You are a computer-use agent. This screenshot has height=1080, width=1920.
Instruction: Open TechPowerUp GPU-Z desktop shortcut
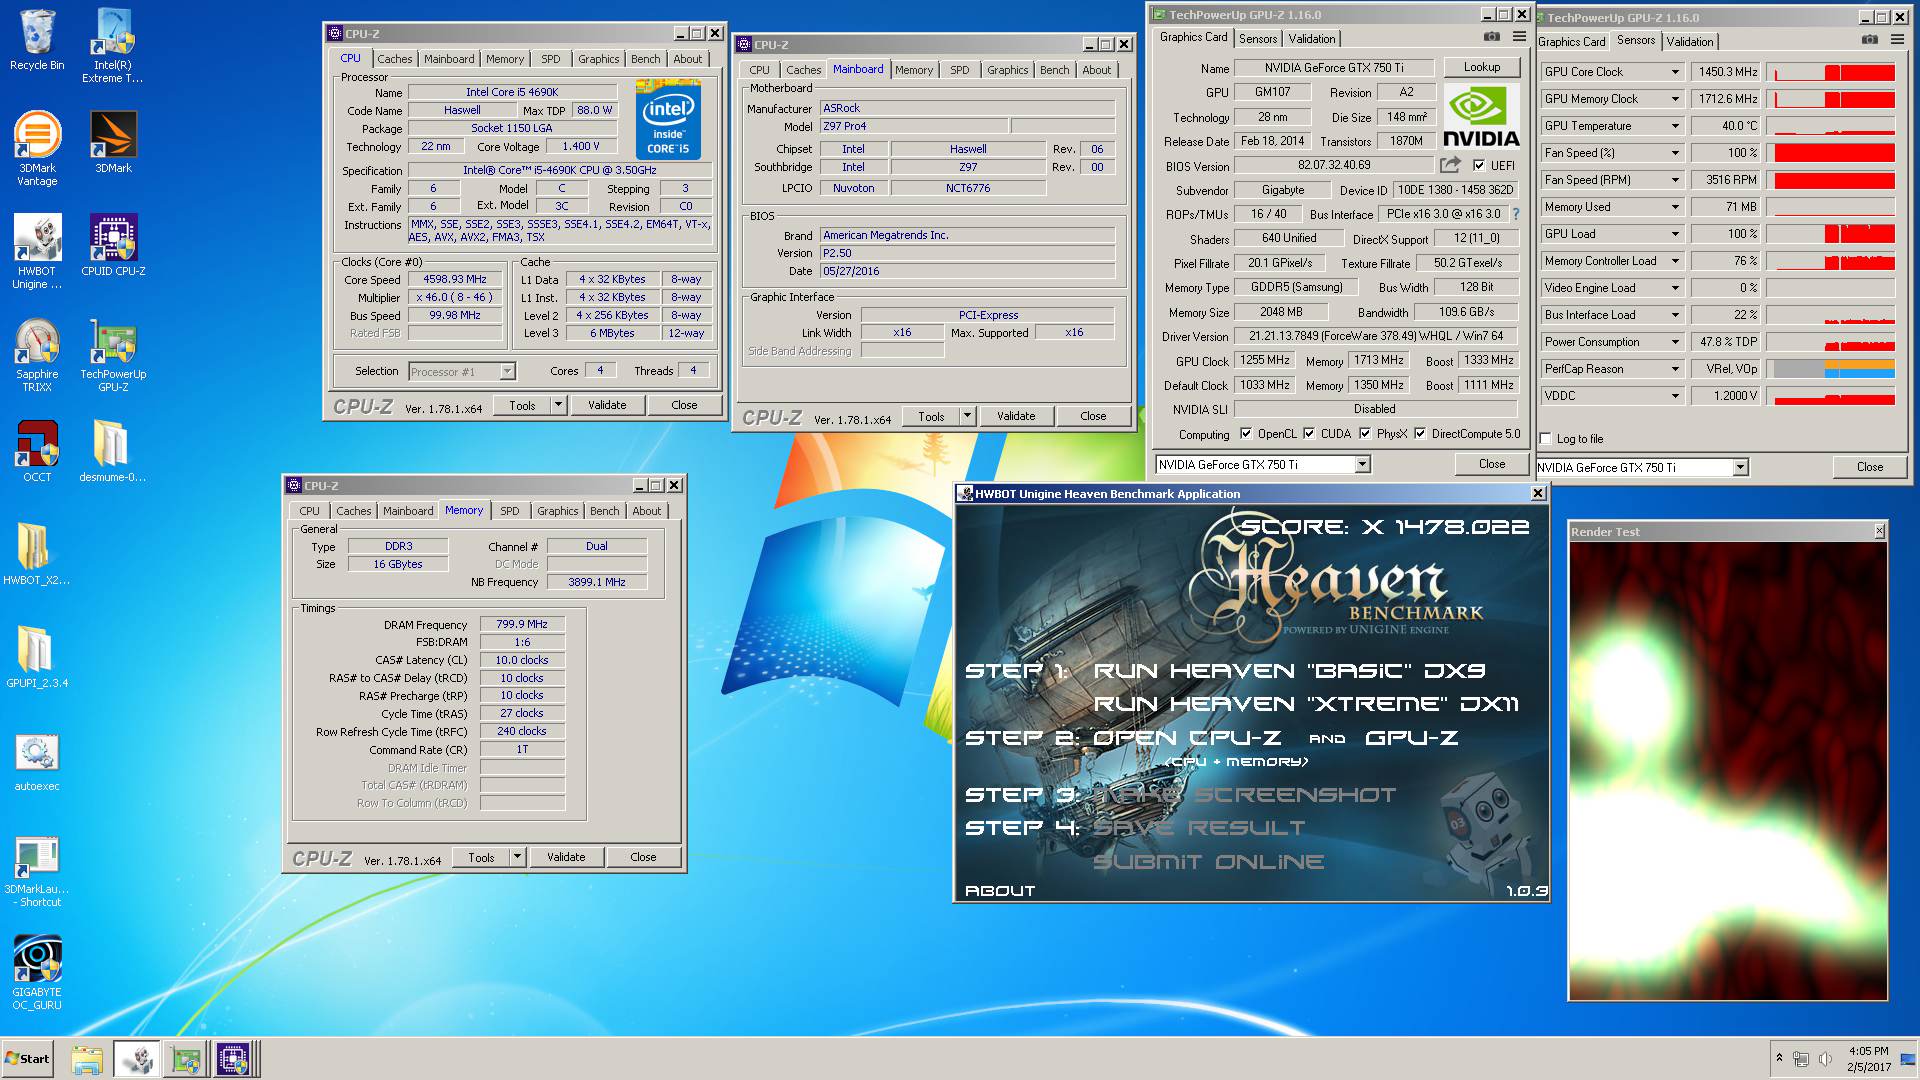point(113,355)
